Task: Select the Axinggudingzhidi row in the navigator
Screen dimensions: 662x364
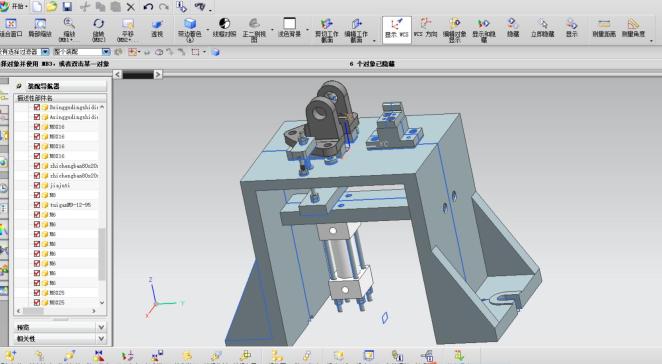Action: [73, 117]
